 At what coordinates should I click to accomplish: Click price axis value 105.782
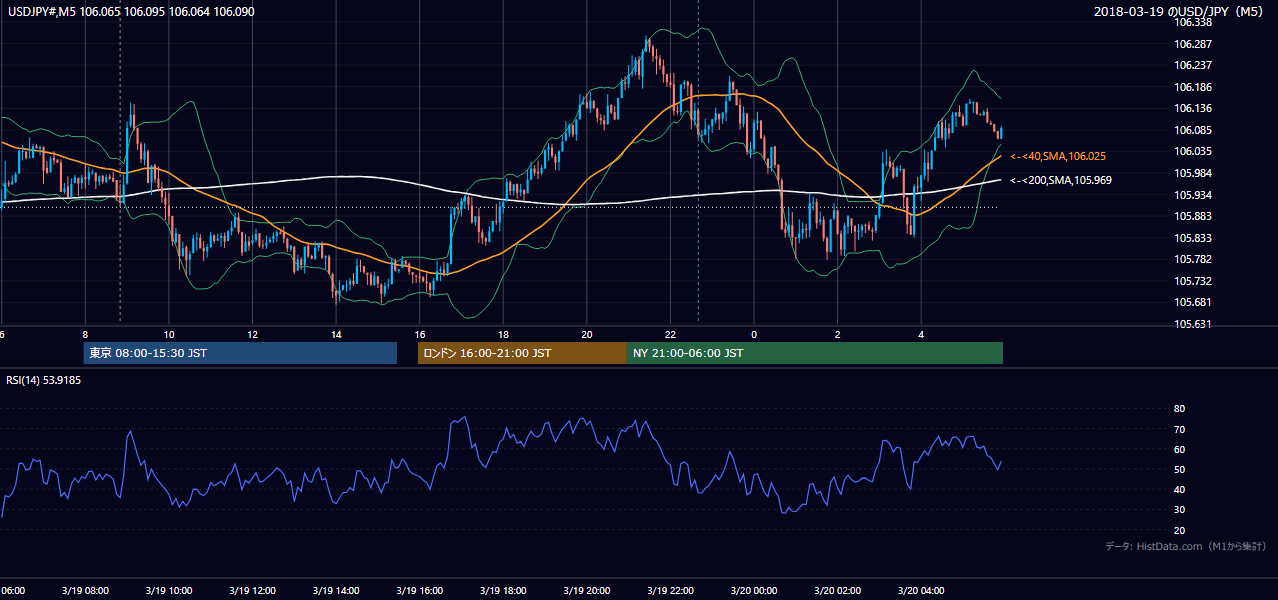1194,259
